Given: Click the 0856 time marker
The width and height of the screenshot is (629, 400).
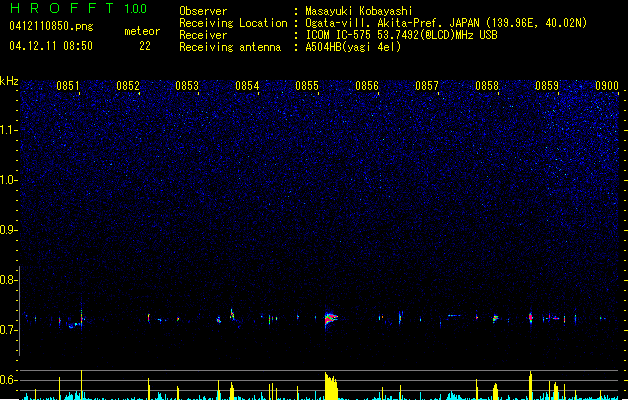Looking at the screenshot, I should pyautogui.click(x=367, y=86).
